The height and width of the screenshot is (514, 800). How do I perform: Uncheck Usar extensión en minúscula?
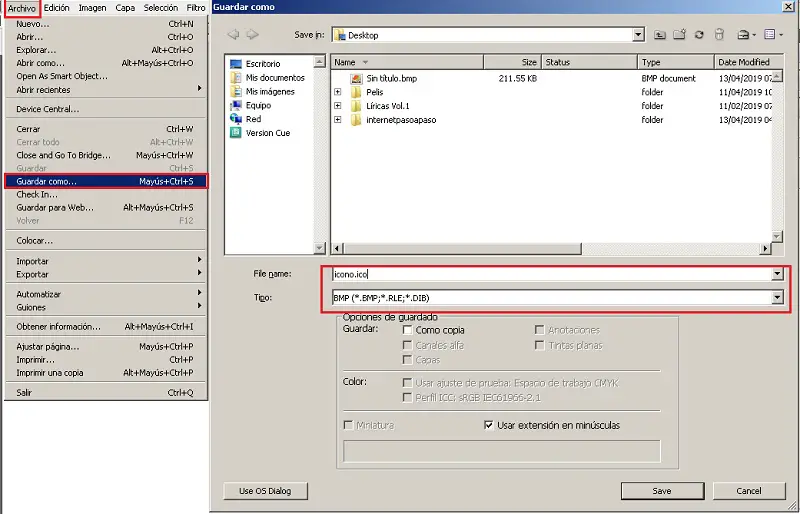point(488,425)
